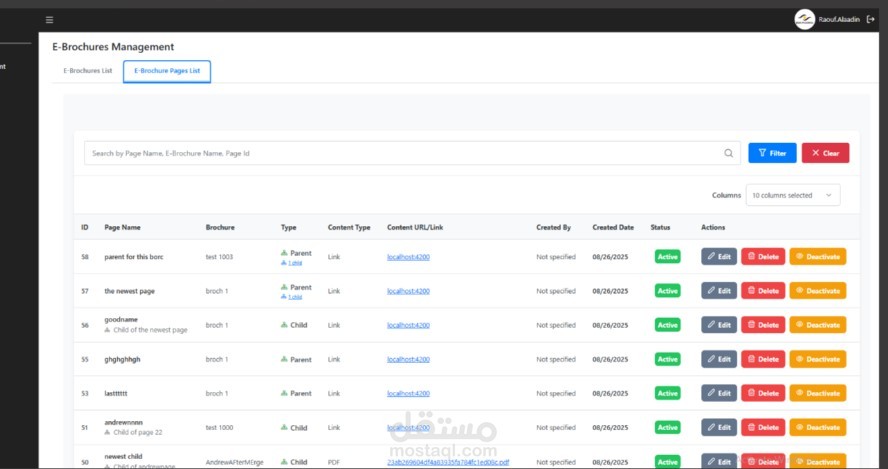Click the Child type icon for 'andrewnnnn'
Screen dimensions: 888x469
(284, 428)
